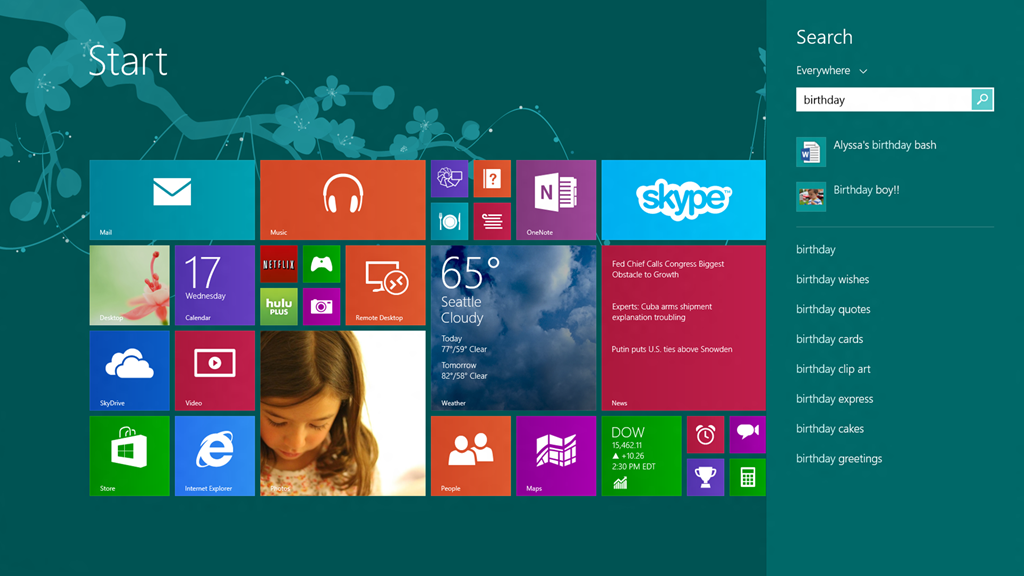Open the Music tile with headphones
Viewport: 1024px width, 576px height.
coord(343,200)
